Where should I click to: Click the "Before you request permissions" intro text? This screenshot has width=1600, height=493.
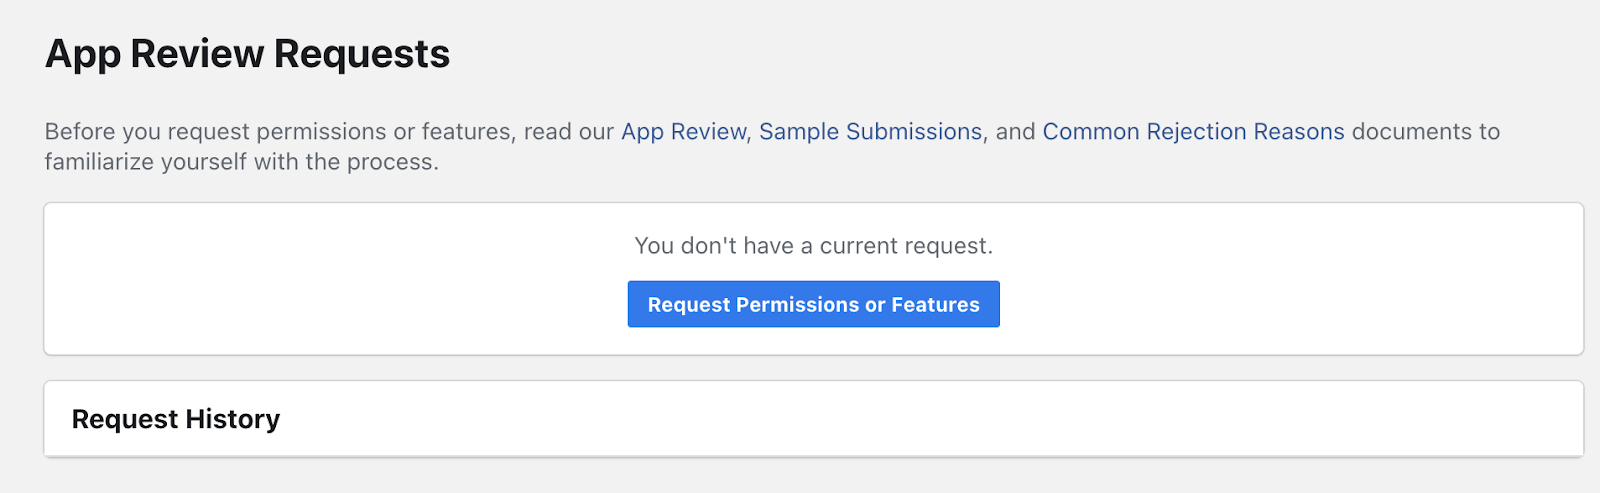click(280, 132)
